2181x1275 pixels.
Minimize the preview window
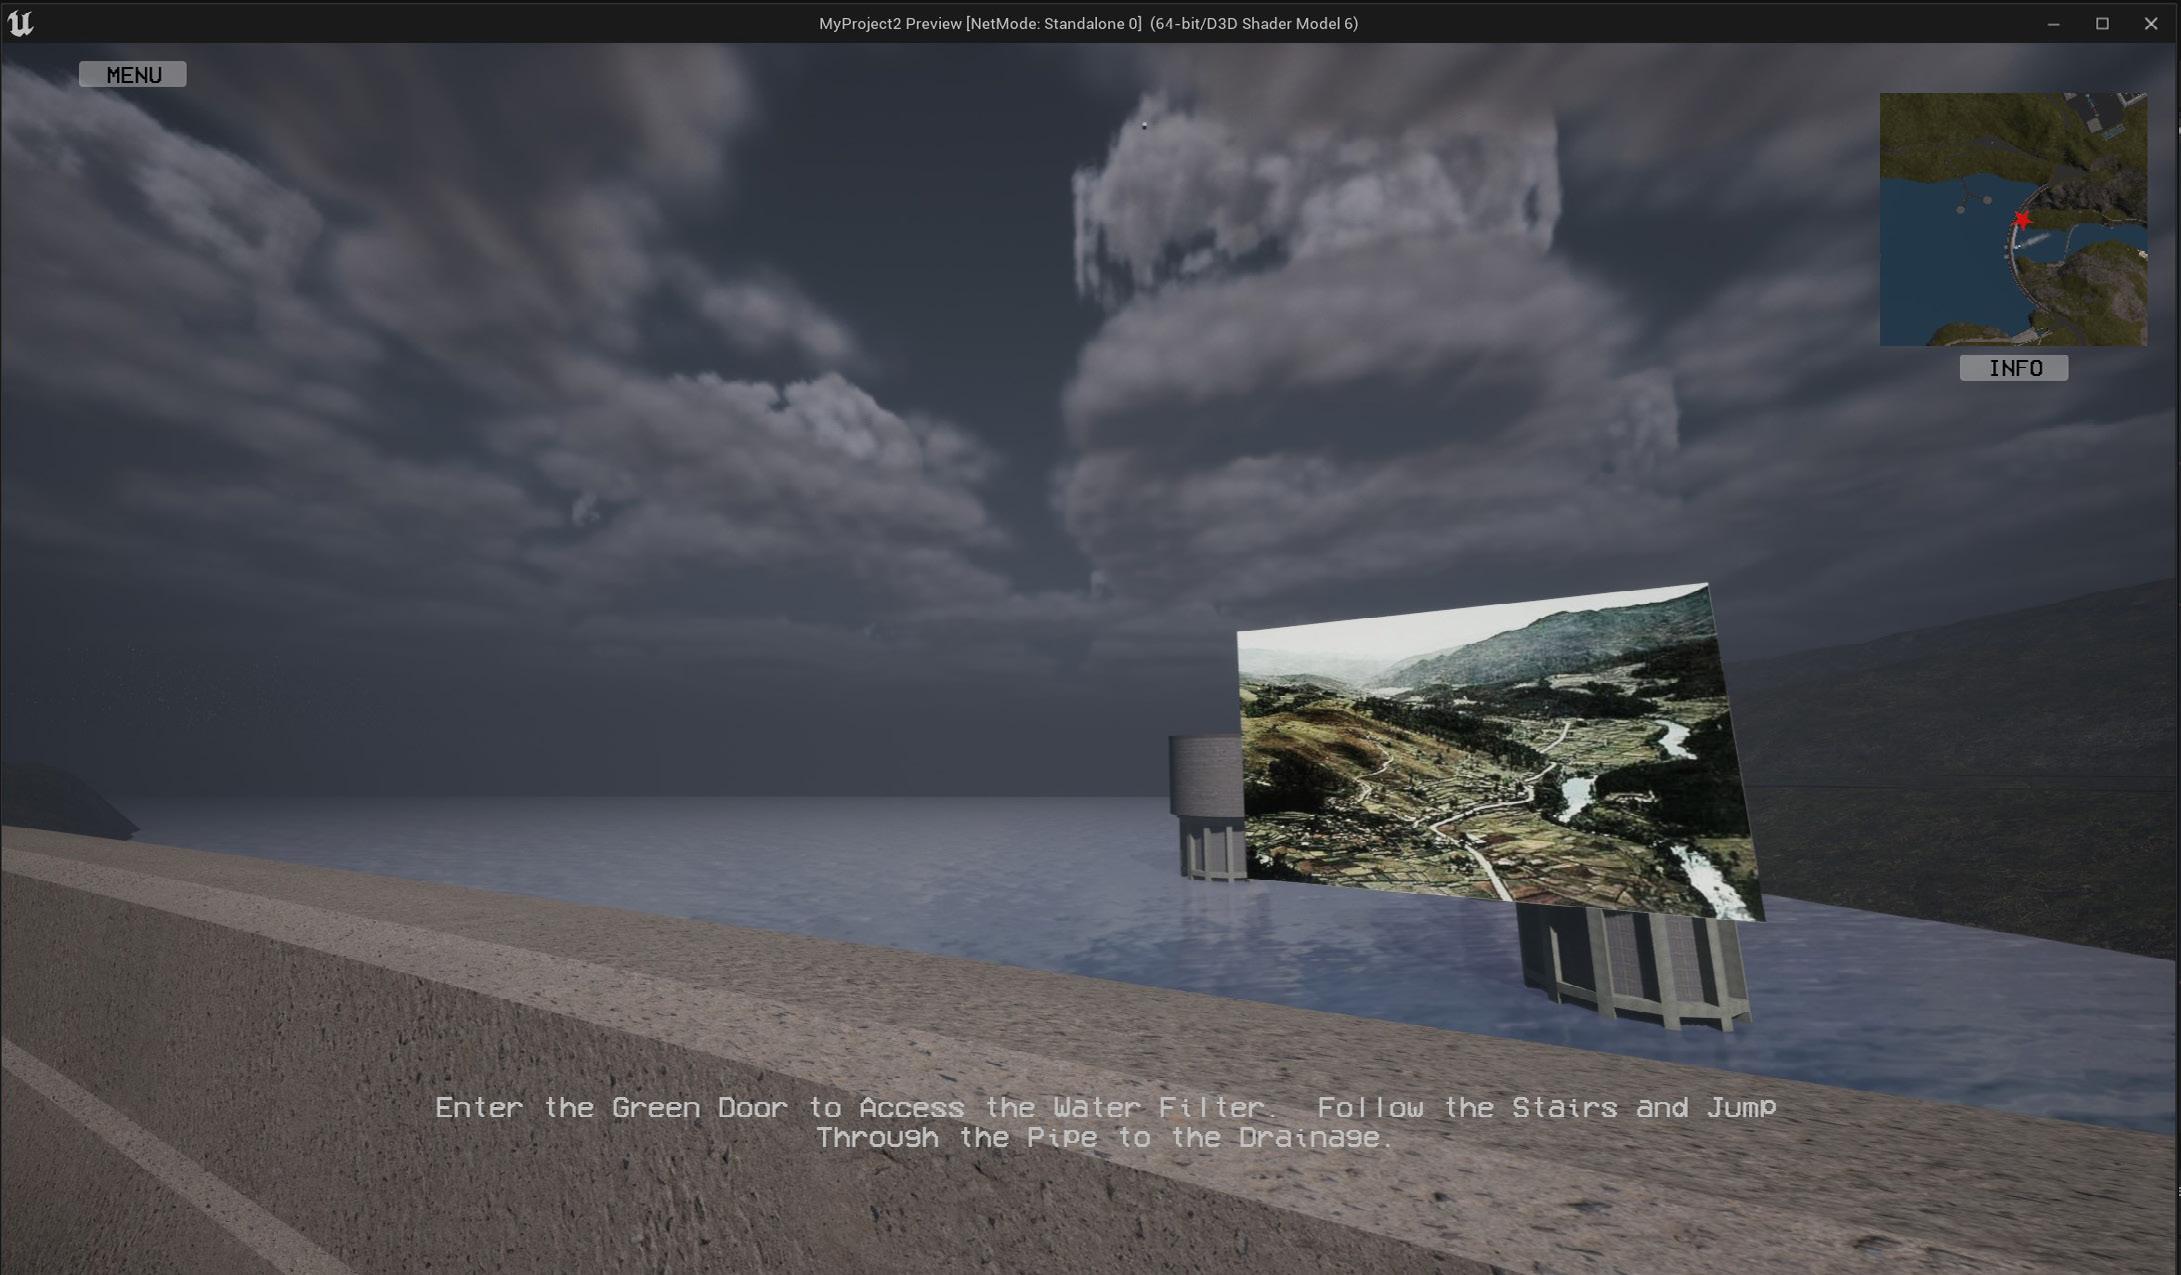coord(2053,23)
